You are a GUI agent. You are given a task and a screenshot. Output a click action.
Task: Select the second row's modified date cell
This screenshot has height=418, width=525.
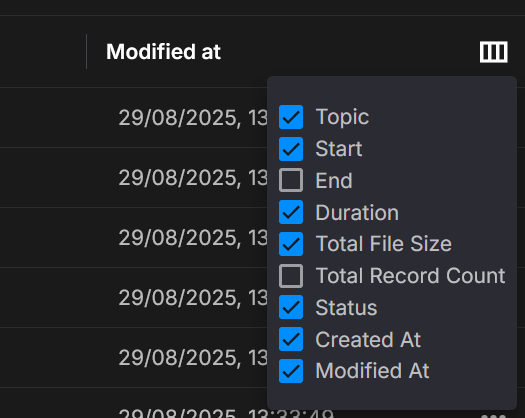coord(193,178)
